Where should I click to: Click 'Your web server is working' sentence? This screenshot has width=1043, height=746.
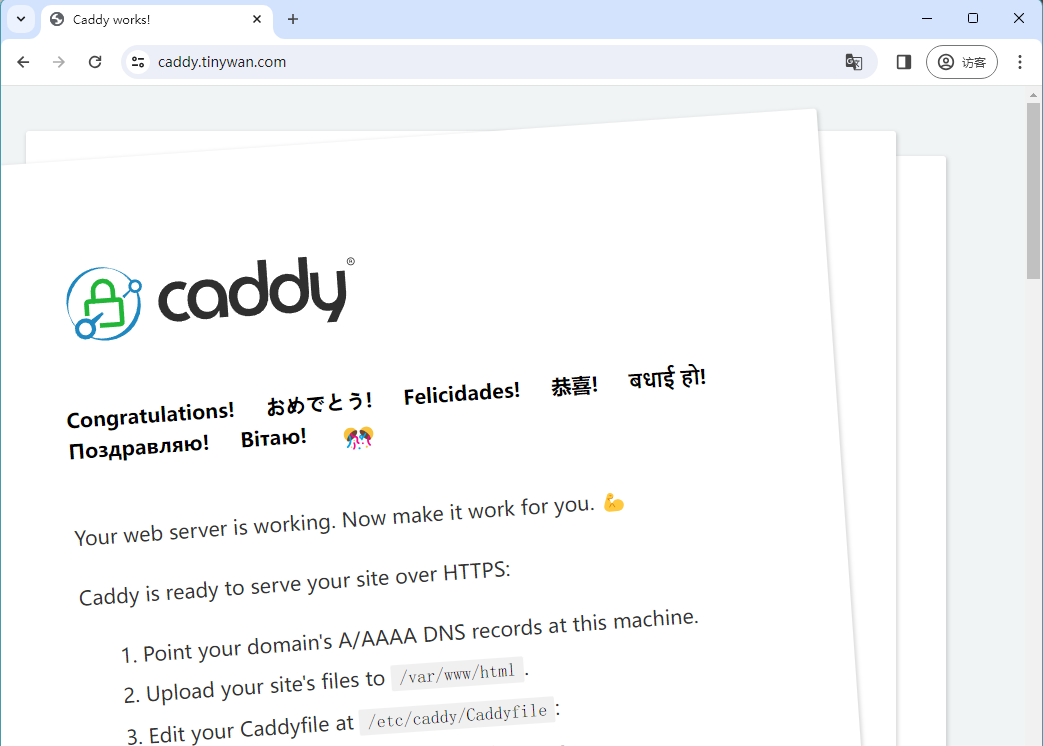pyautogui.click(x=335, y=521)
